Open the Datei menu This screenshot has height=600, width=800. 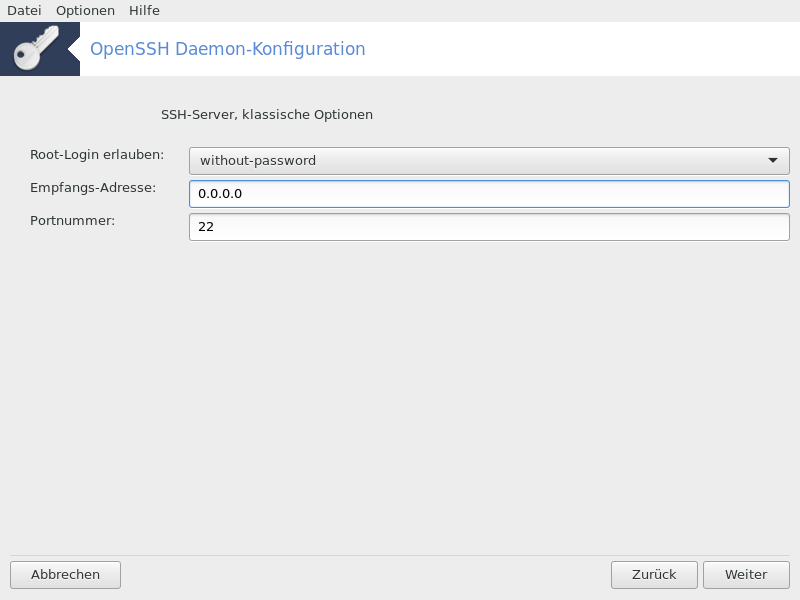(x=24, y=11)
